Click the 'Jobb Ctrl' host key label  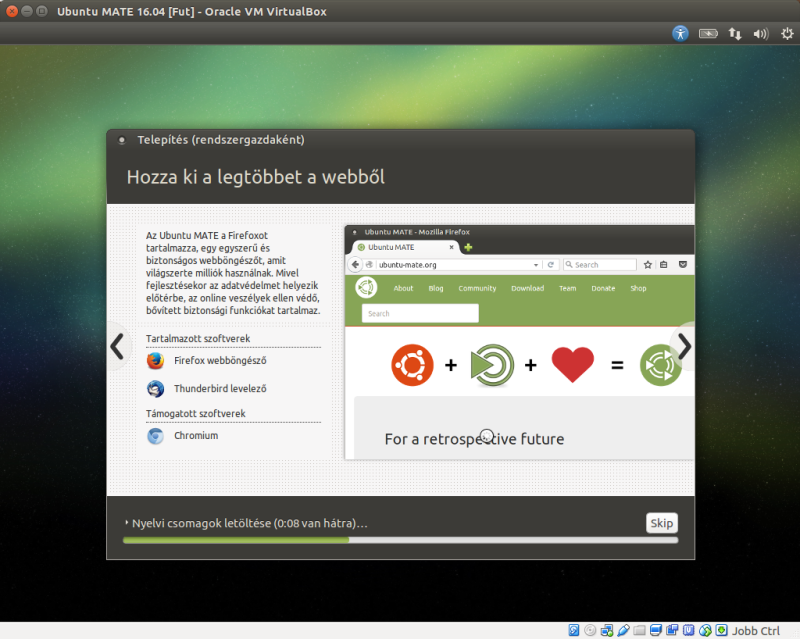(x=756, y=631)
